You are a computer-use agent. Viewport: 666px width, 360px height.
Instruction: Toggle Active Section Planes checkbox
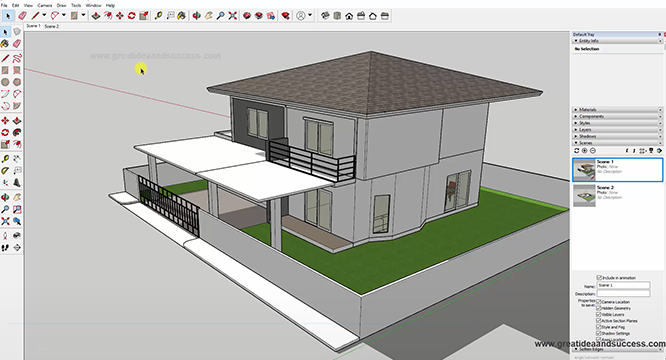click(x=599, y=321)
